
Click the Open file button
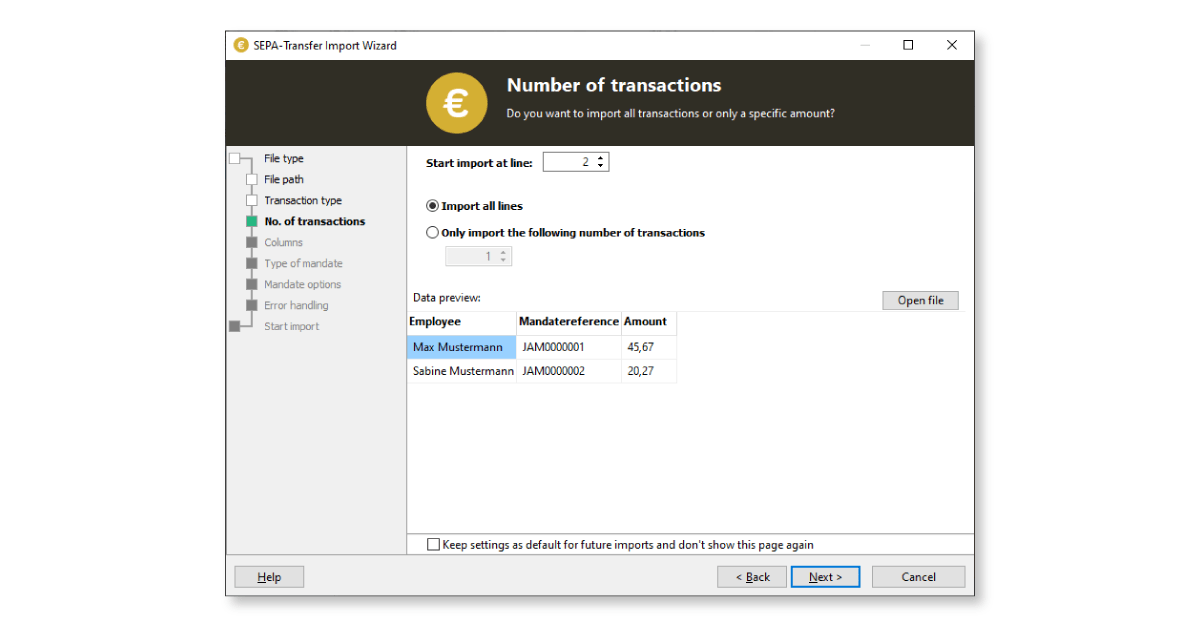click(920, 300)
